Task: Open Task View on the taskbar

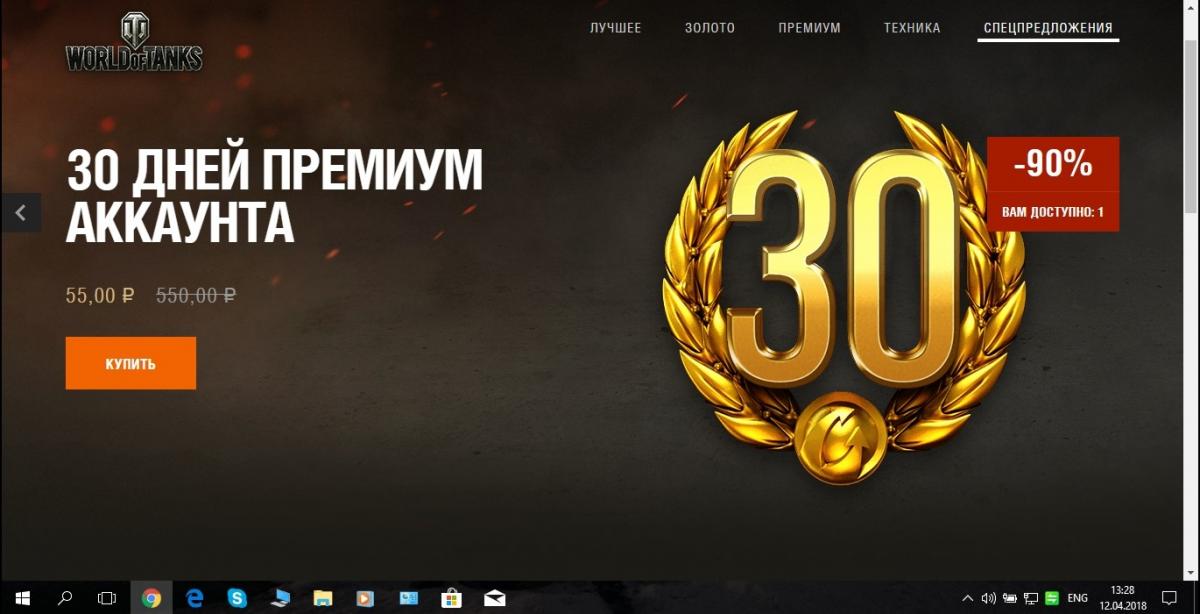Action: pyautogui.click(x=107, y=598)
